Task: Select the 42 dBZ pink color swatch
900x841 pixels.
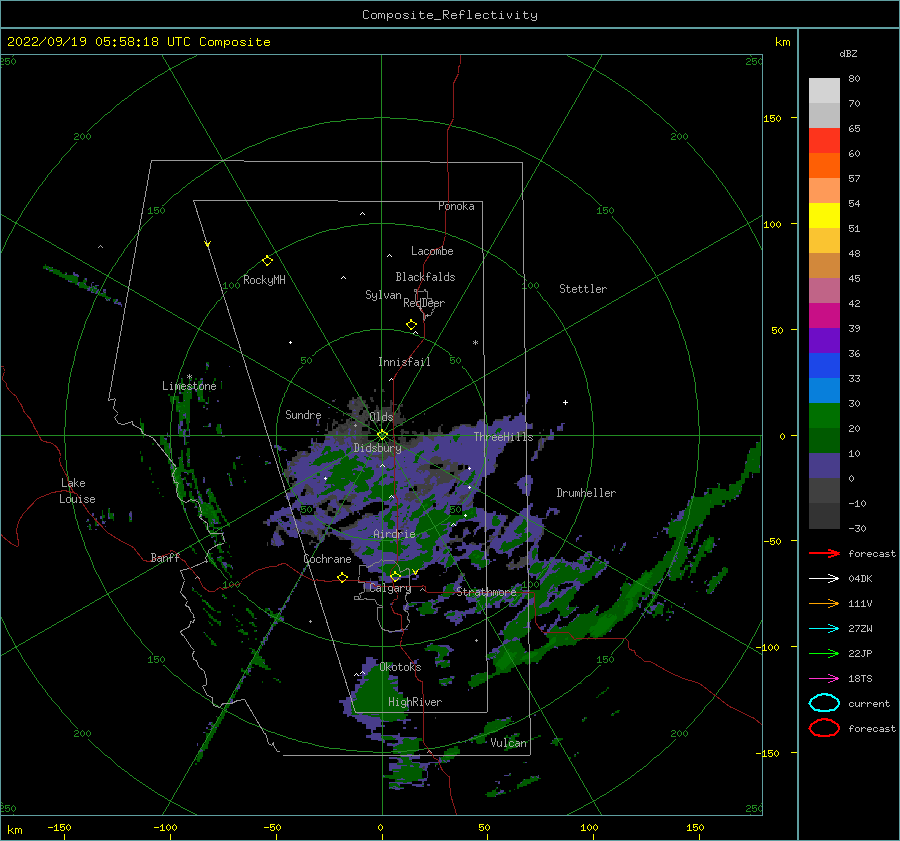Action: tap(824, 290)
